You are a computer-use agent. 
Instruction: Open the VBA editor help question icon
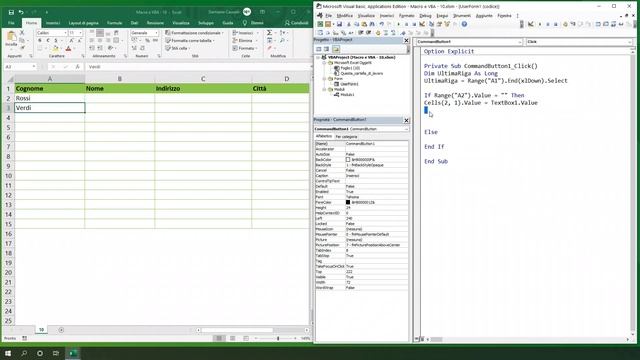click(x=464, y=24)
